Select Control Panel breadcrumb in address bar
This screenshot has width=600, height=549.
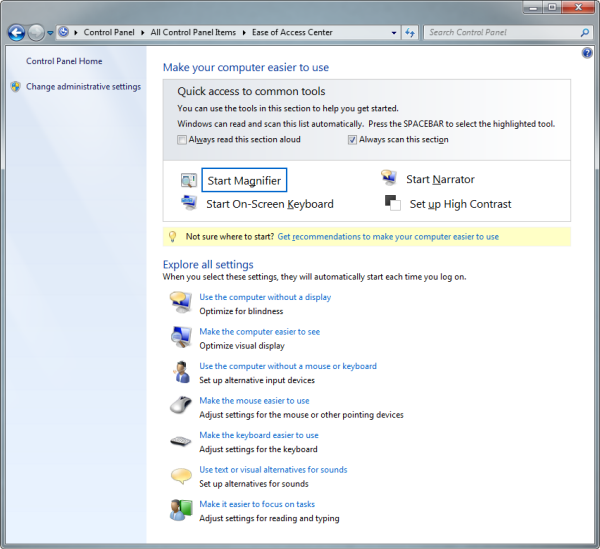109,33
